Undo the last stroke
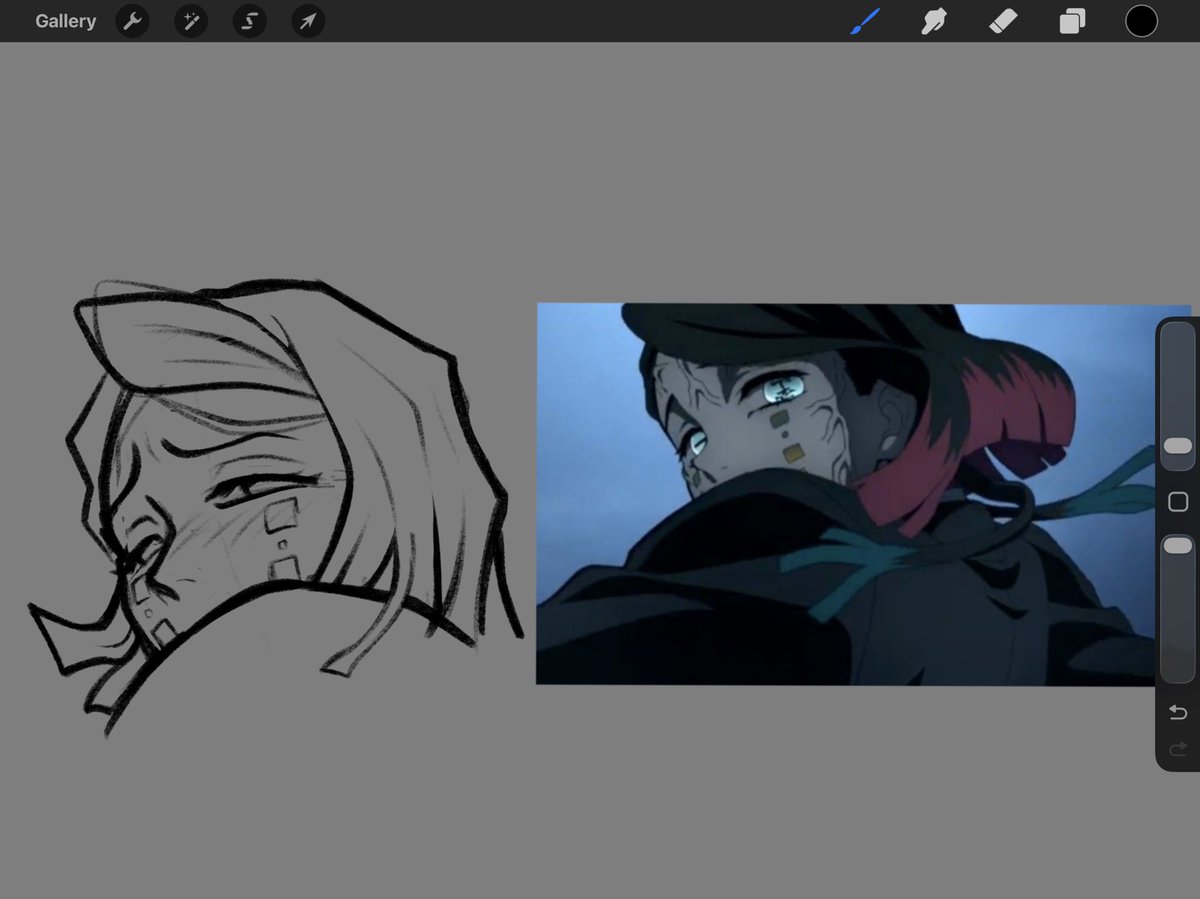Image resolution: width=1200 pixels, height=899 pixels. tap(1178, 712)
